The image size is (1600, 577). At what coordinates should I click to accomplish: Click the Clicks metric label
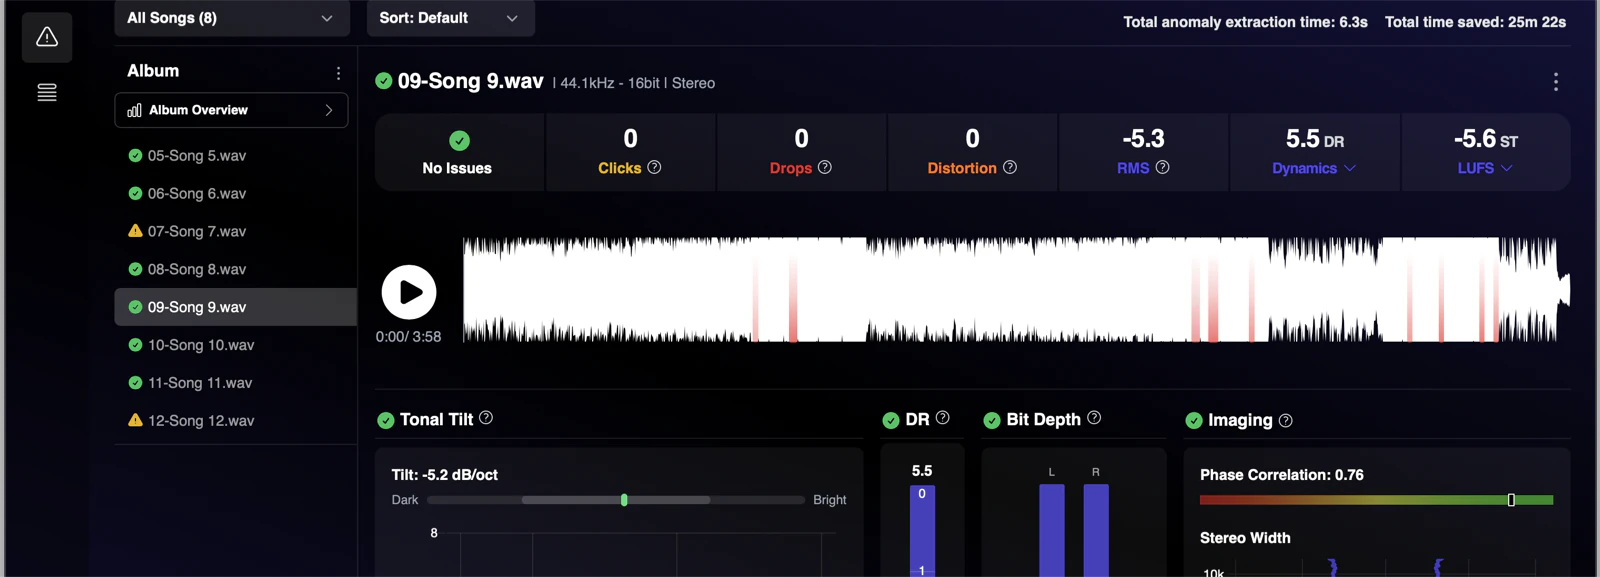[619, 168]
